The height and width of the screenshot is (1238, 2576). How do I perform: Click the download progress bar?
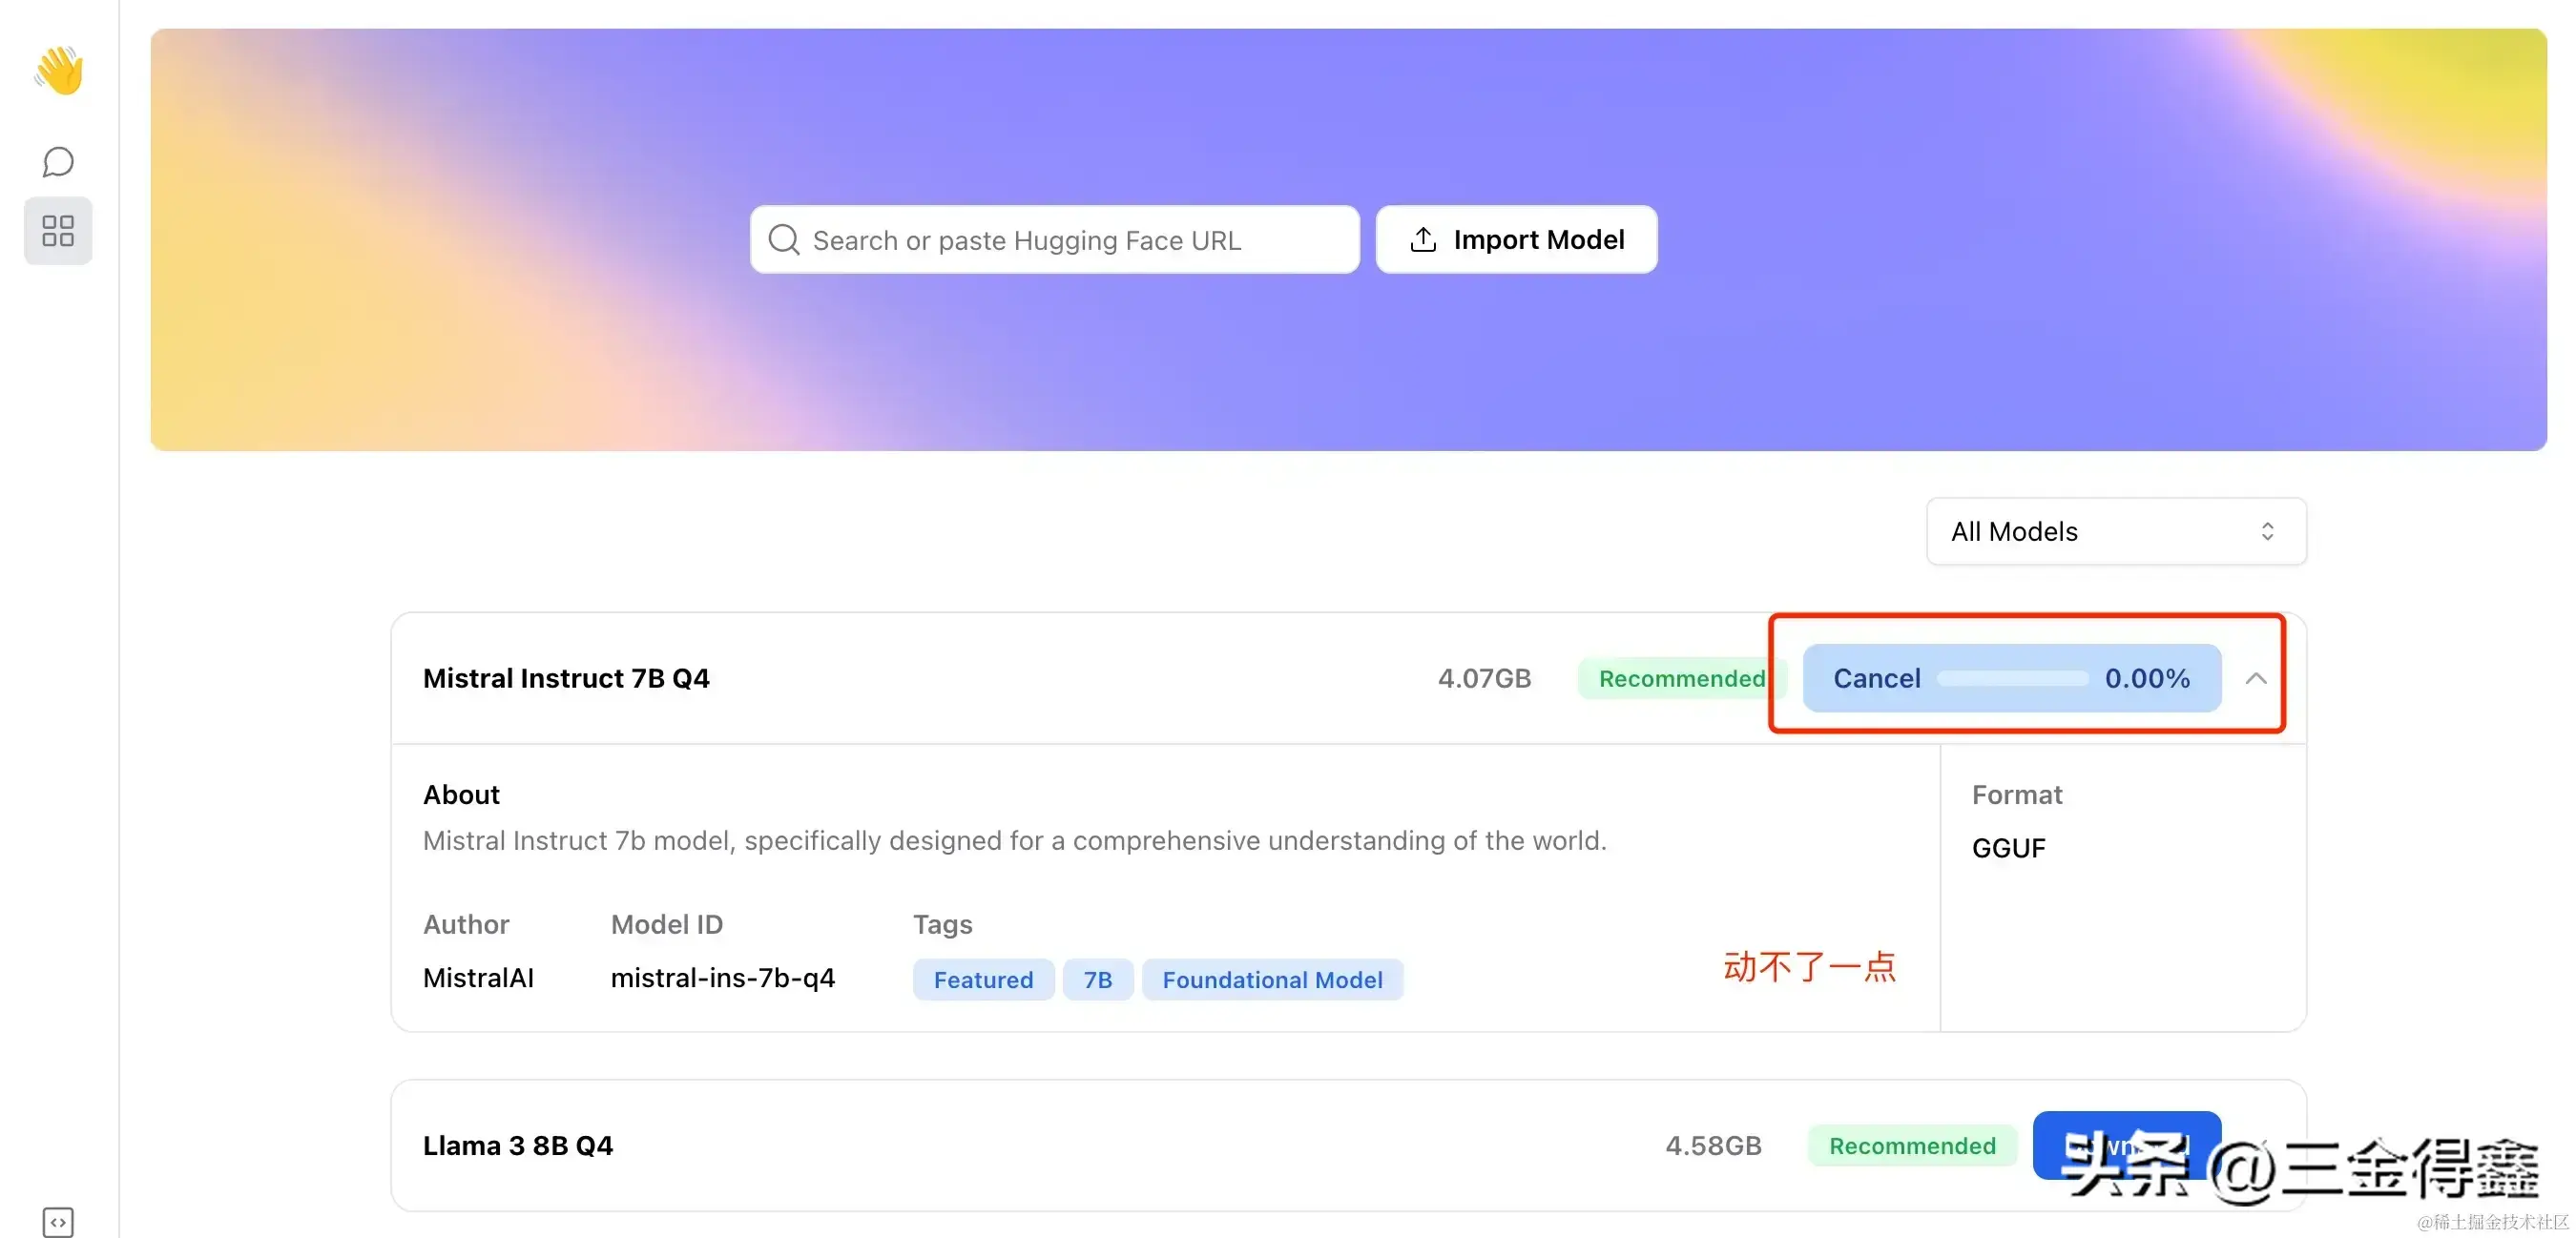coord(2012,679)
